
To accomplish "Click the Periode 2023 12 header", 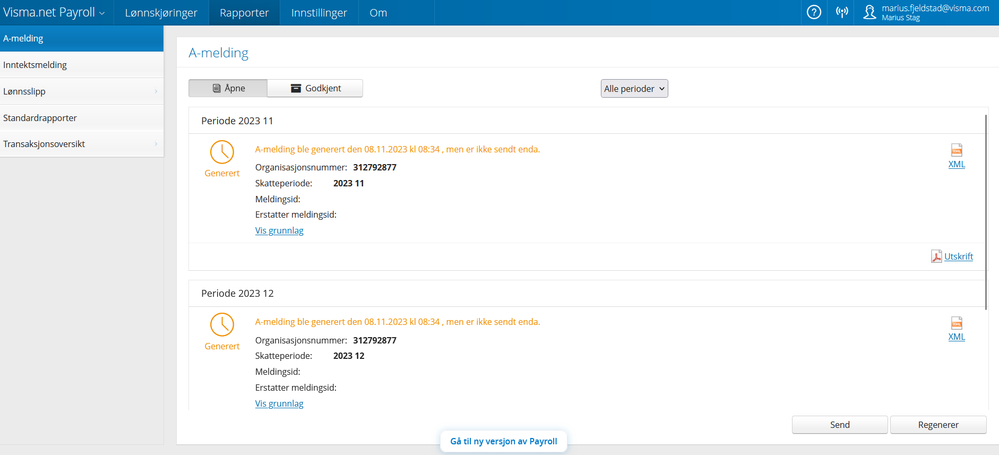I will [x=237, y=294].
